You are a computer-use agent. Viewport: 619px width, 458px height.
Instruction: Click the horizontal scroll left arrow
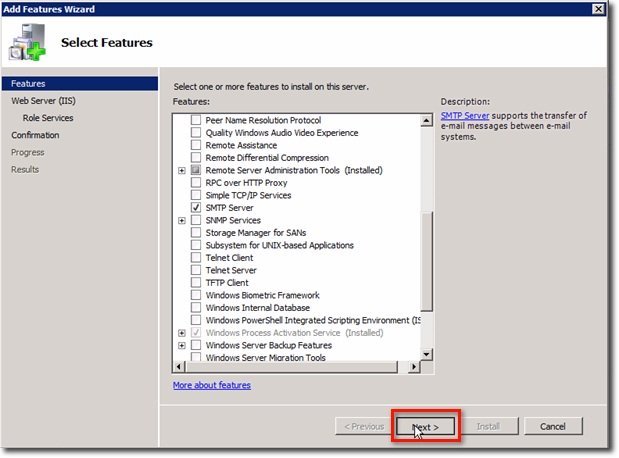tap(179, 367)
